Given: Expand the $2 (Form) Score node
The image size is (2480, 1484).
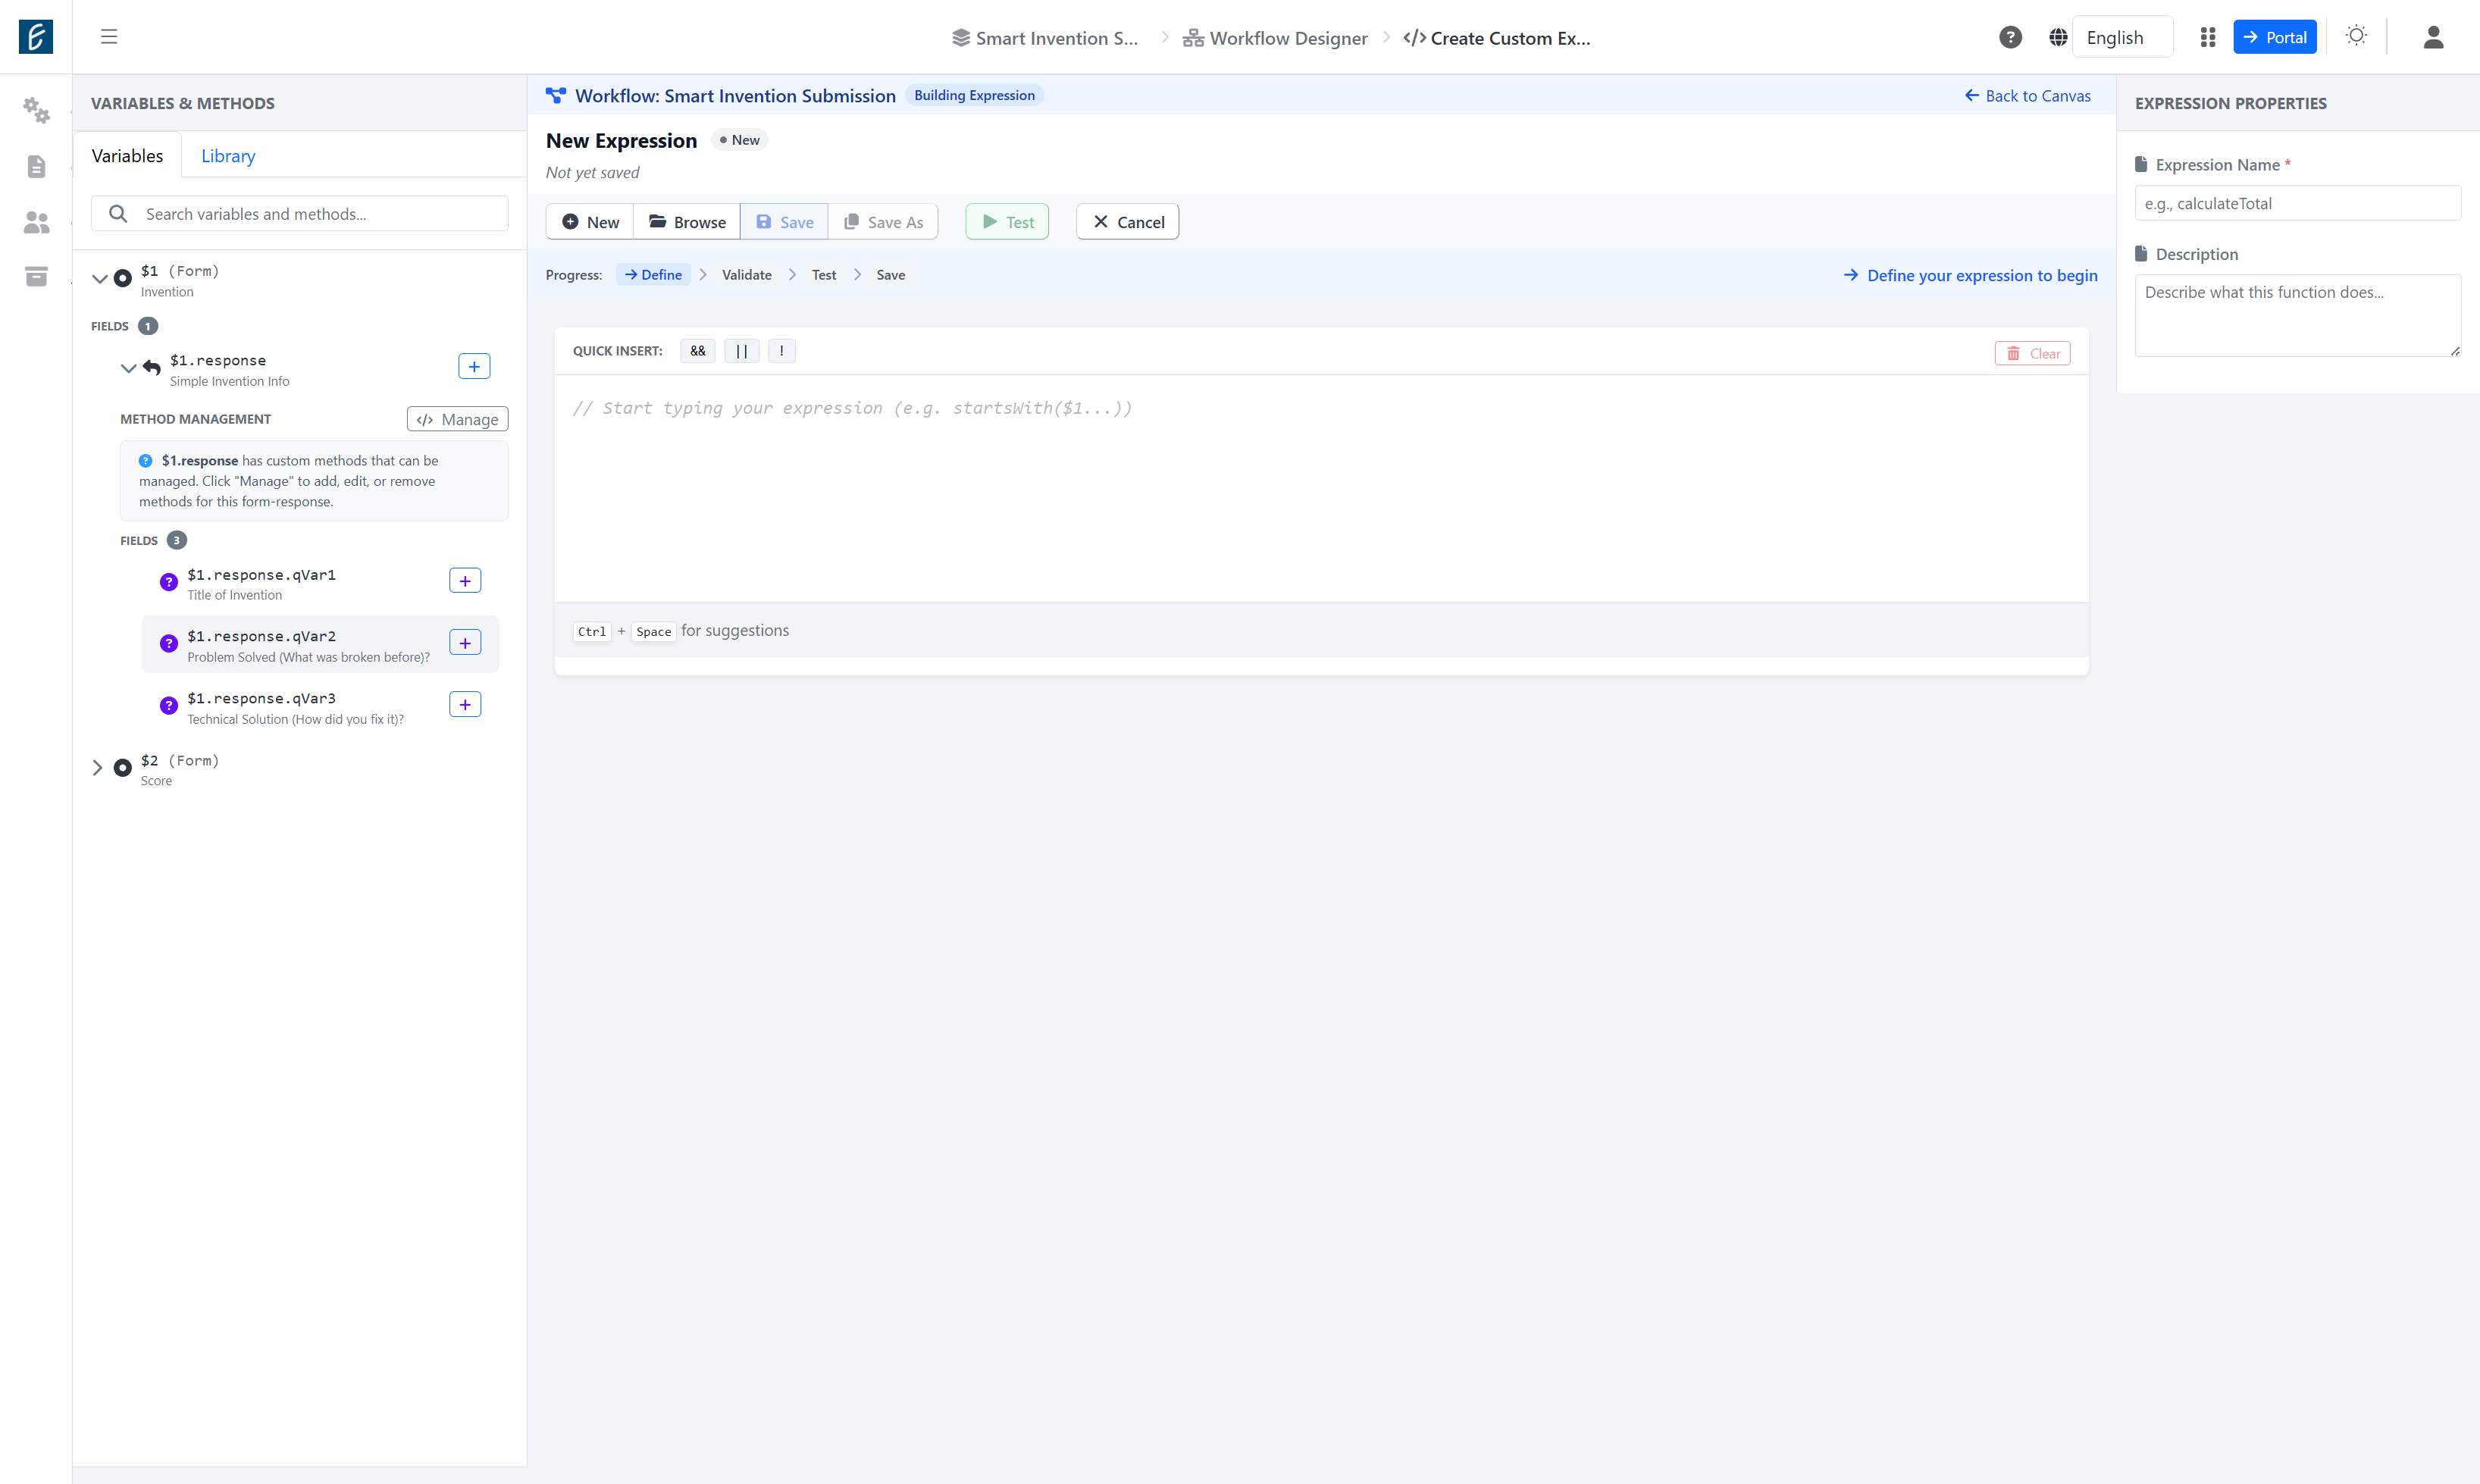Looking at the screenshot, I should tap(97, 768).
